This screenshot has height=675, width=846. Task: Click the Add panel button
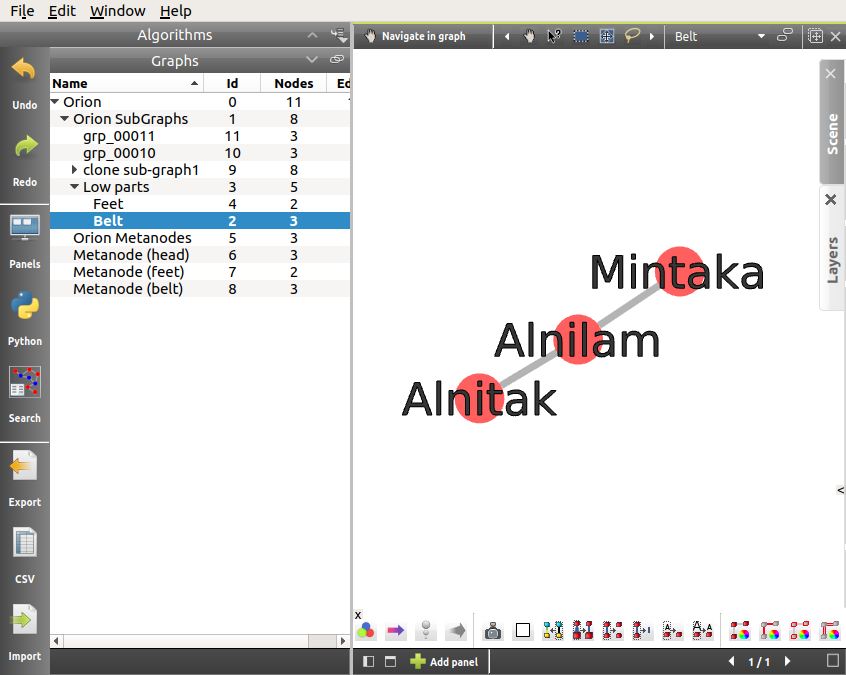pos(444,661)
